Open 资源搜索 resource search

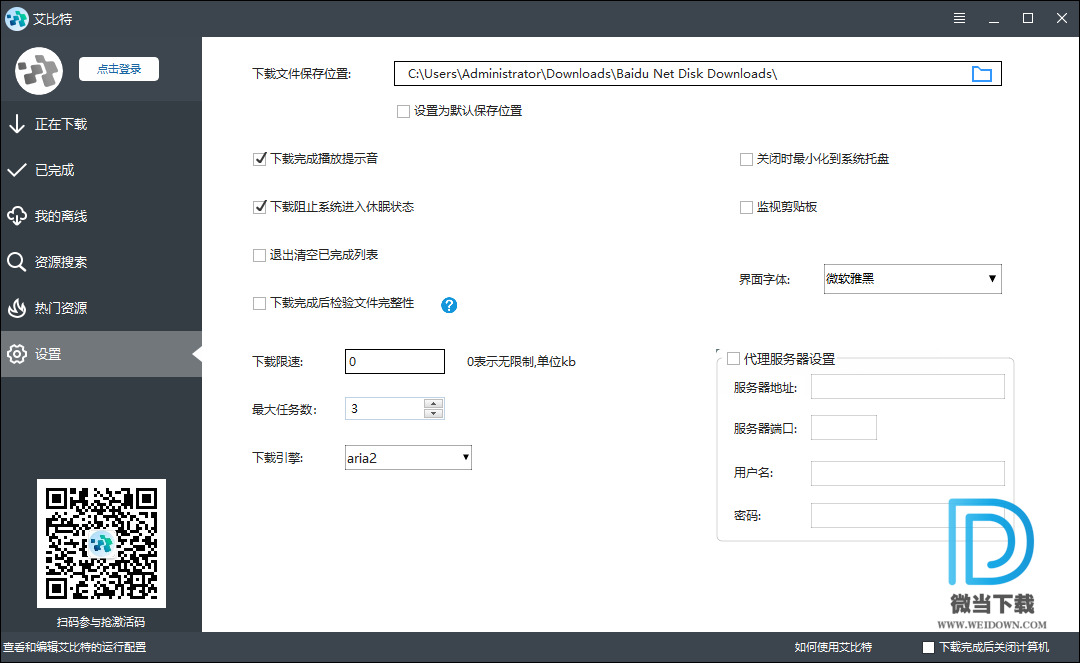pos(101,262)
